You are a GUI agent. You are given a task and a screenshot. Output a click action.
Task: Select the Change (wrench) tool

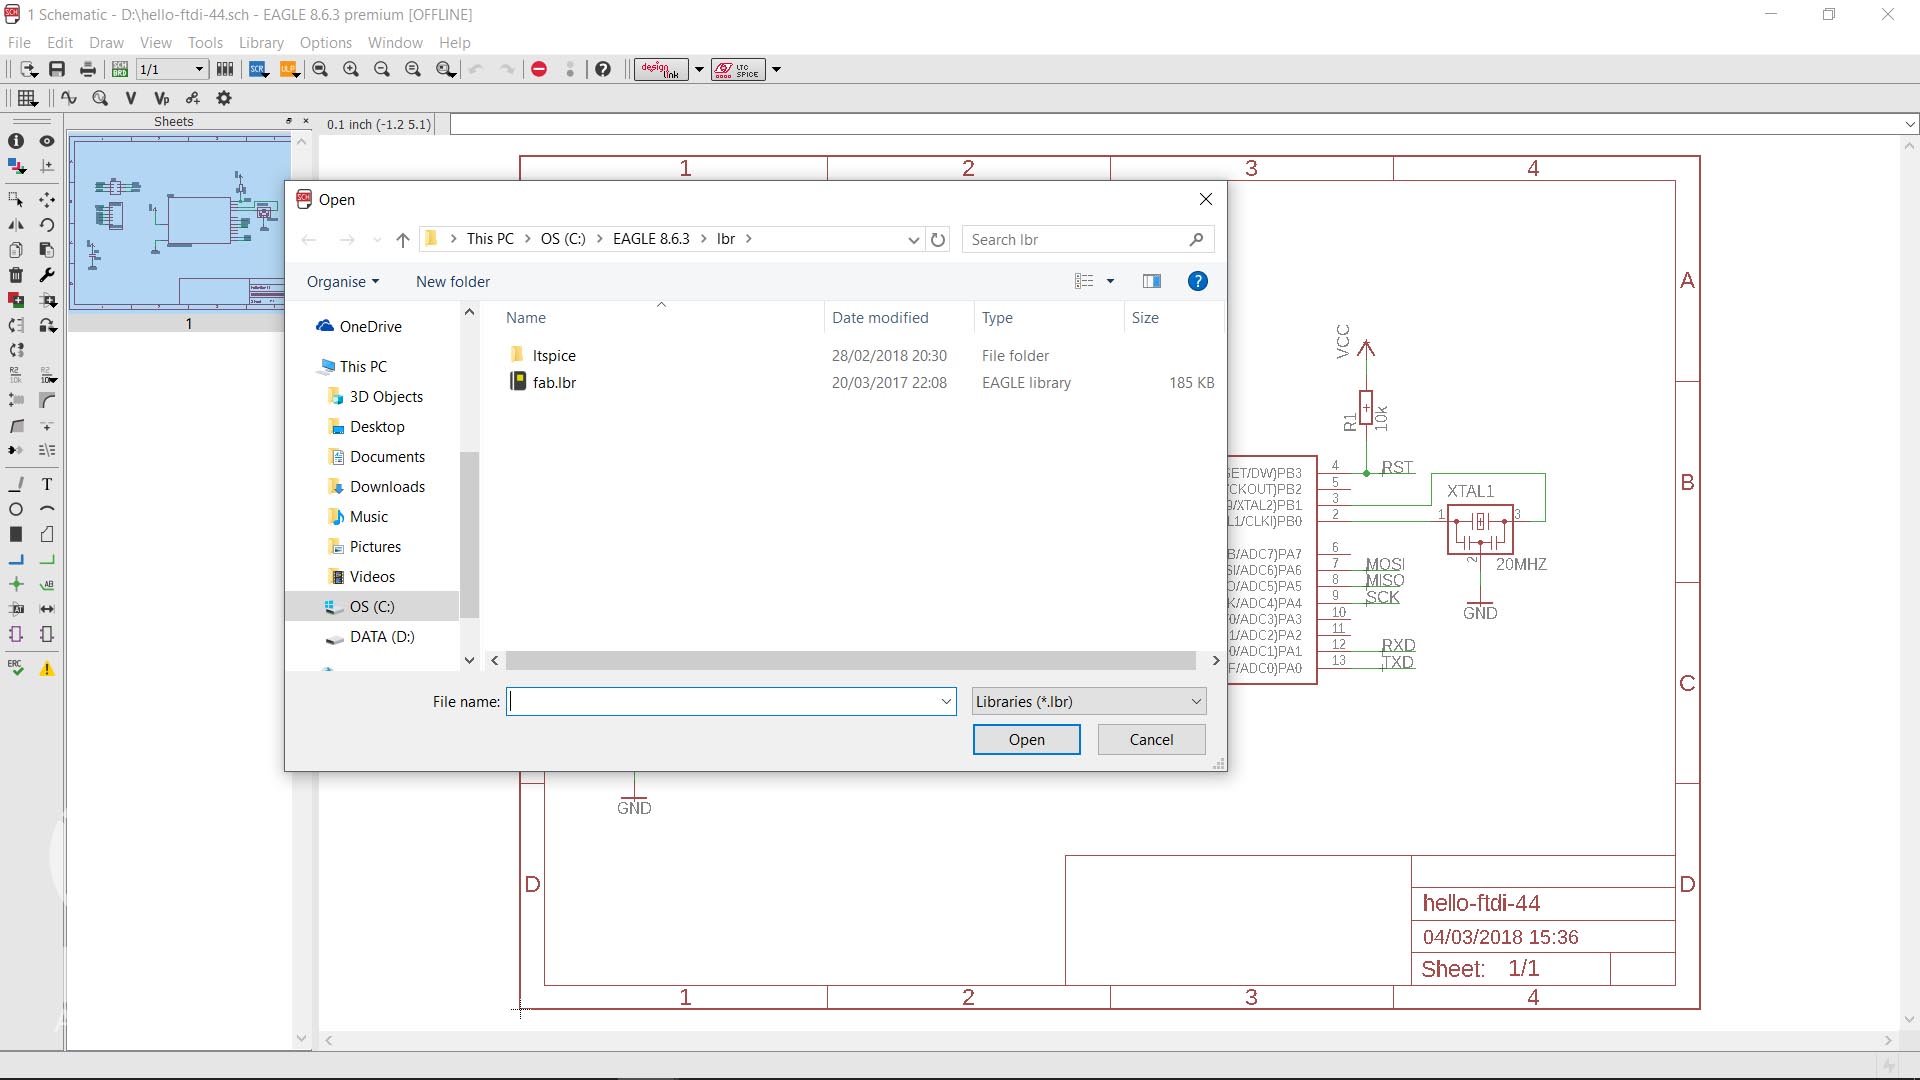(47, 275)
